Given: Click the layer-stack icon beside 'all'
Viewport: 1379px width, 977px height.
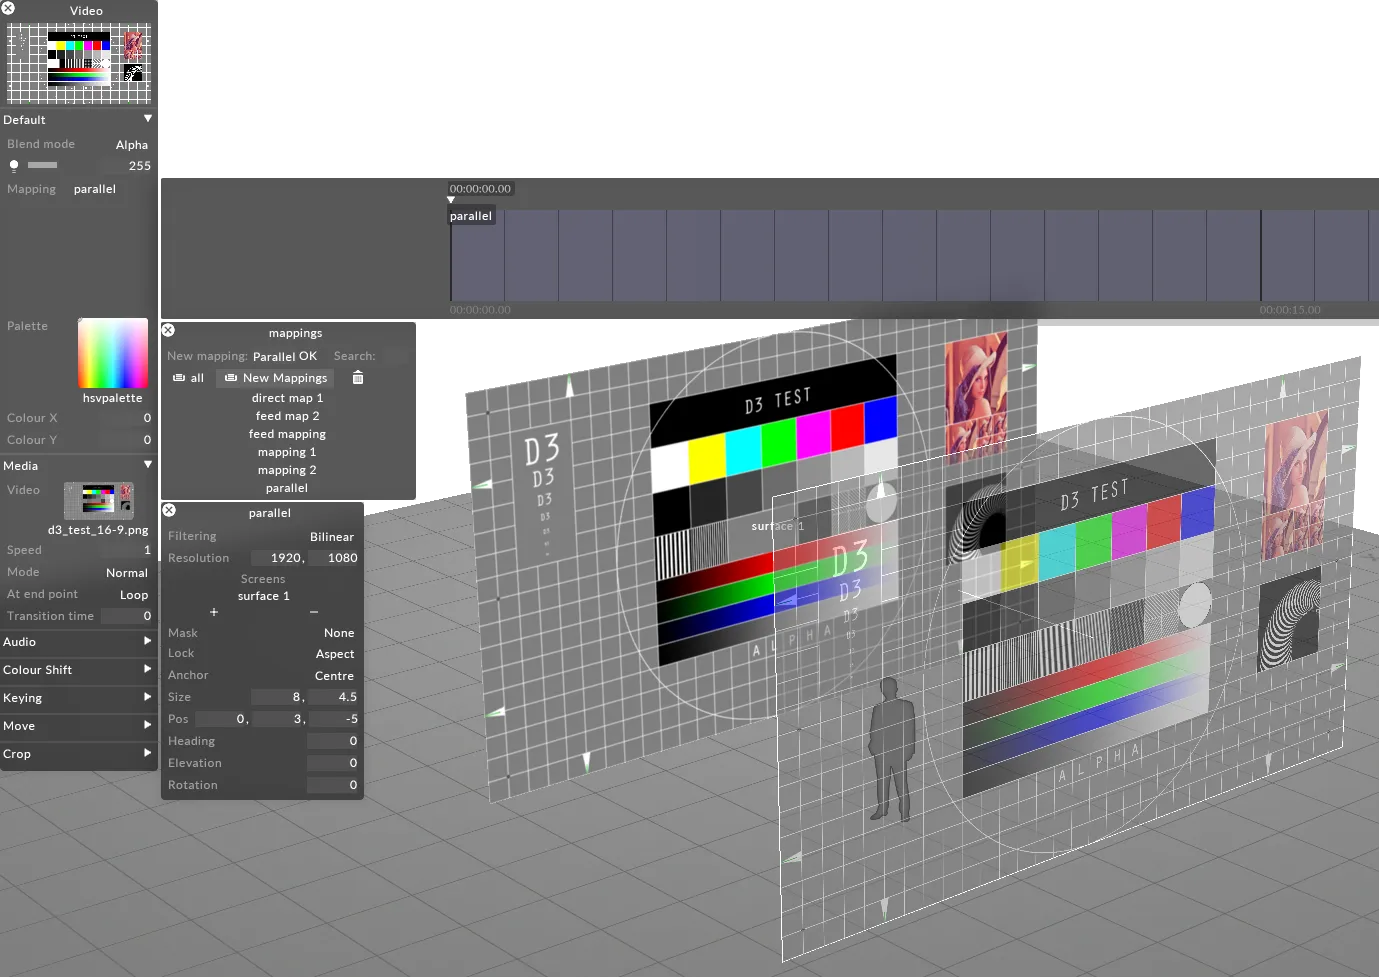Looking at the screenshot, I should tap(180, 378).
